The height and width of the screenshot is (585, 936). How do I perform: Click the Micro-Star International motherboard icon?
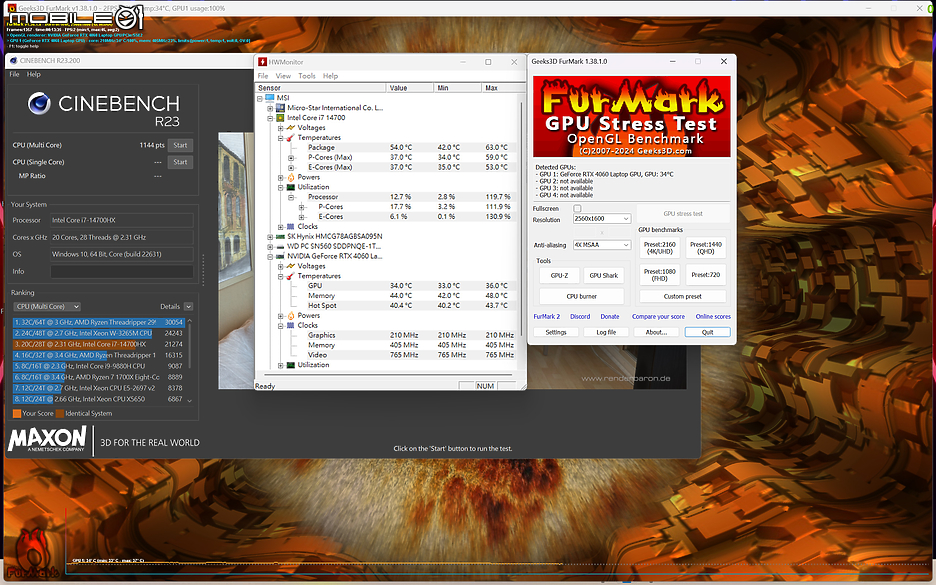click(280, 108)
